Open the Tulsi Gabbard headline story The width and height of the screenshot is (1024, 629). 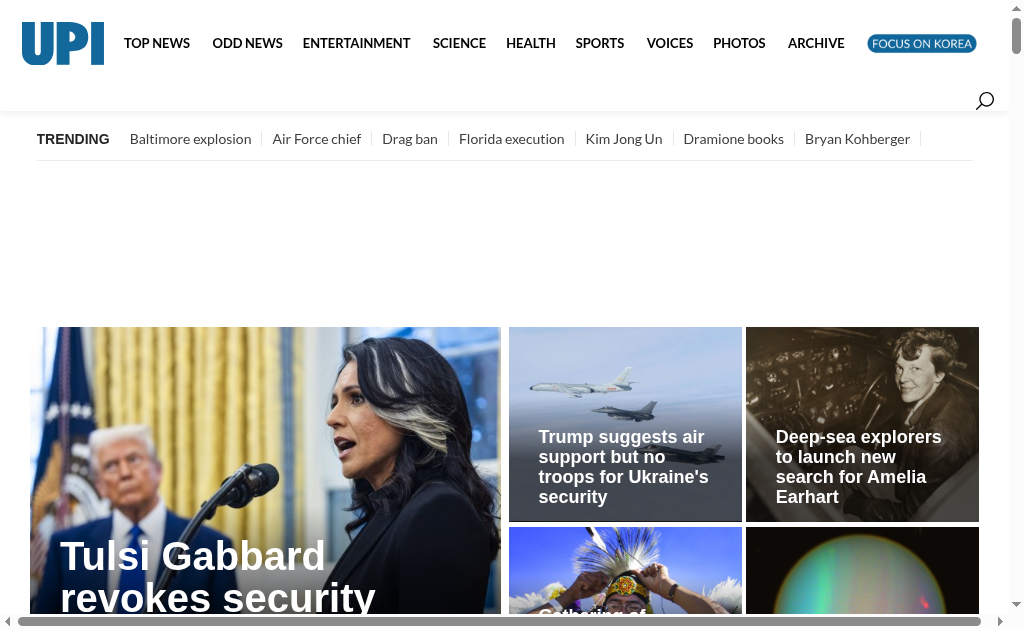[x=217, y=576]
